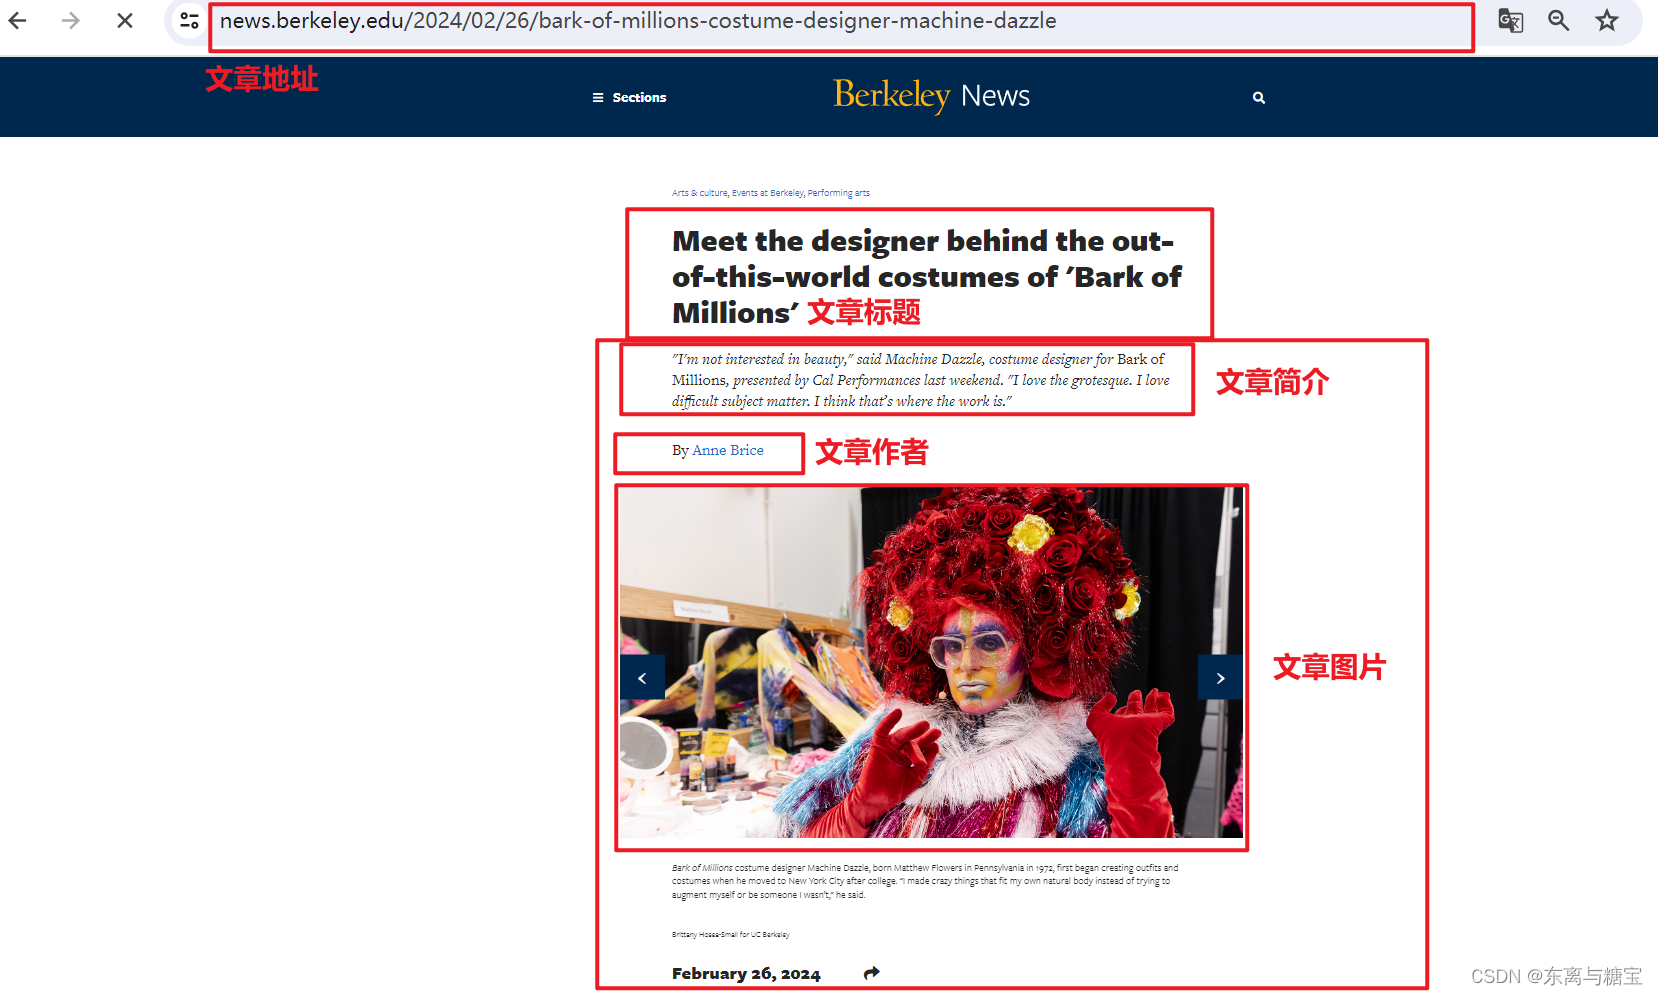Image resolution: width=1658 pixels, height=995 pixels.
Task: Show the previous slide with the left arrow
Action: pos(642,678)
